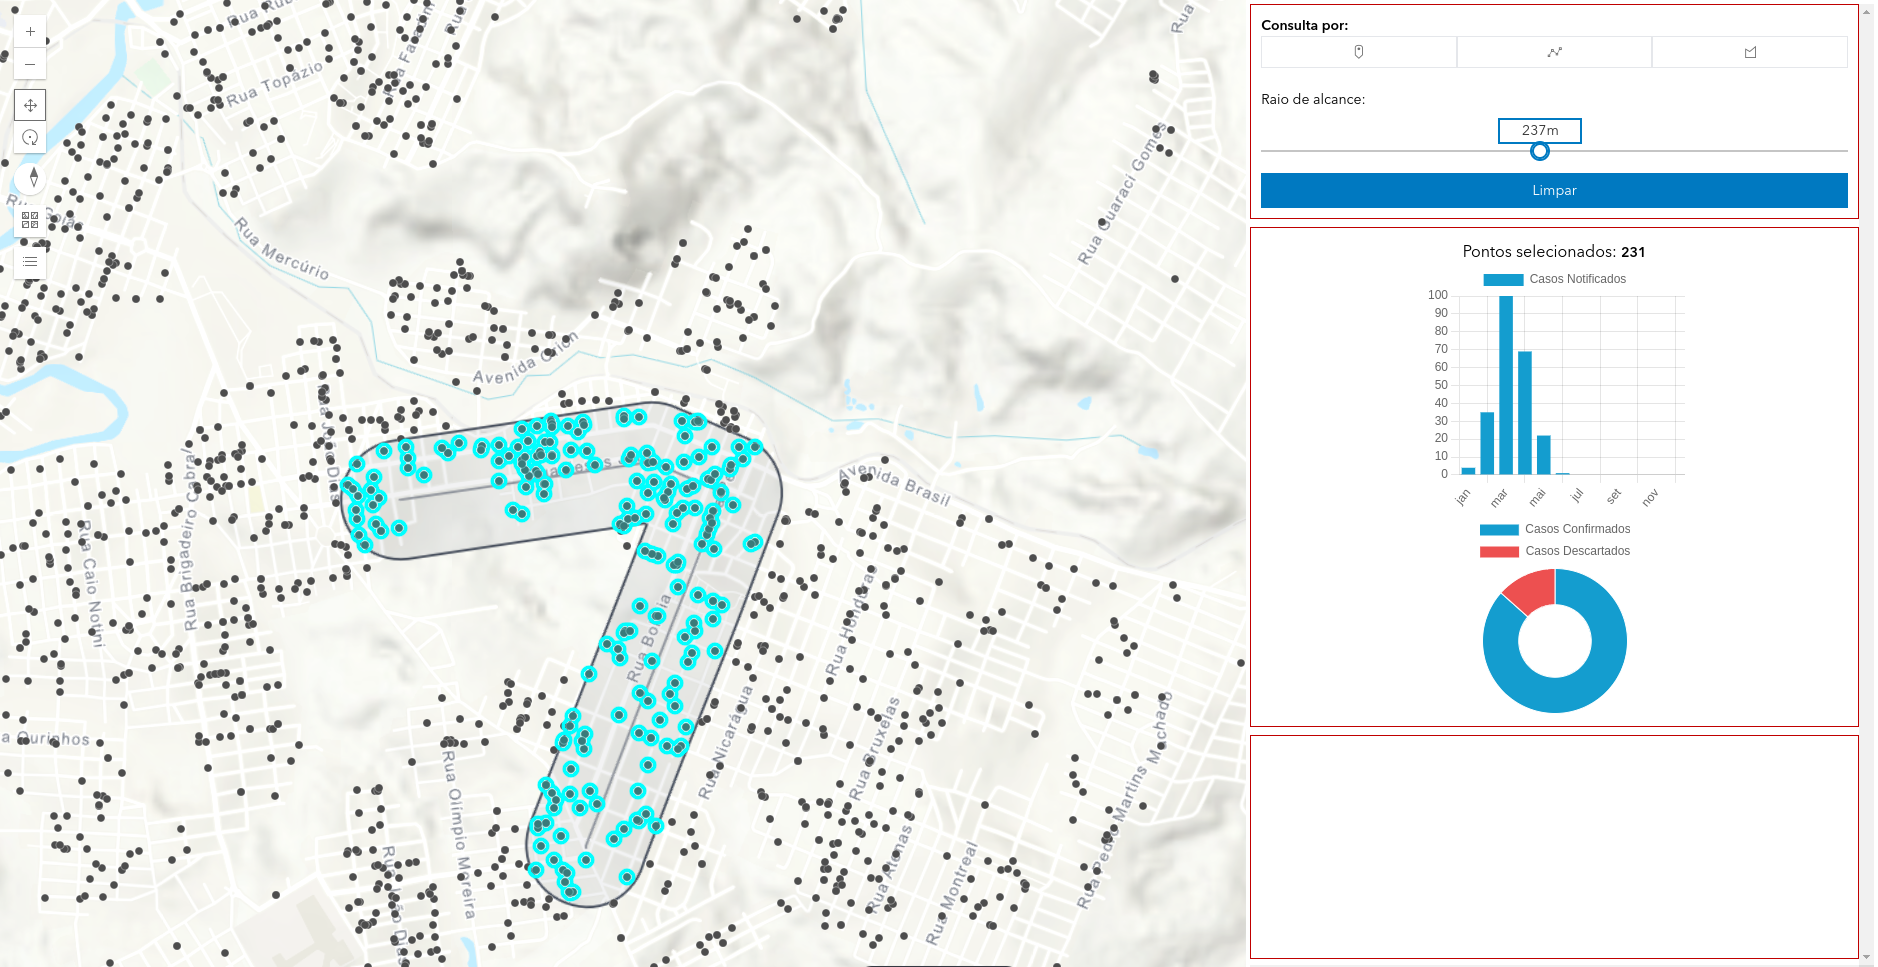Click the 237m radius value box
Screen dimensions: 1878x967
click(x=1540, y=130)
